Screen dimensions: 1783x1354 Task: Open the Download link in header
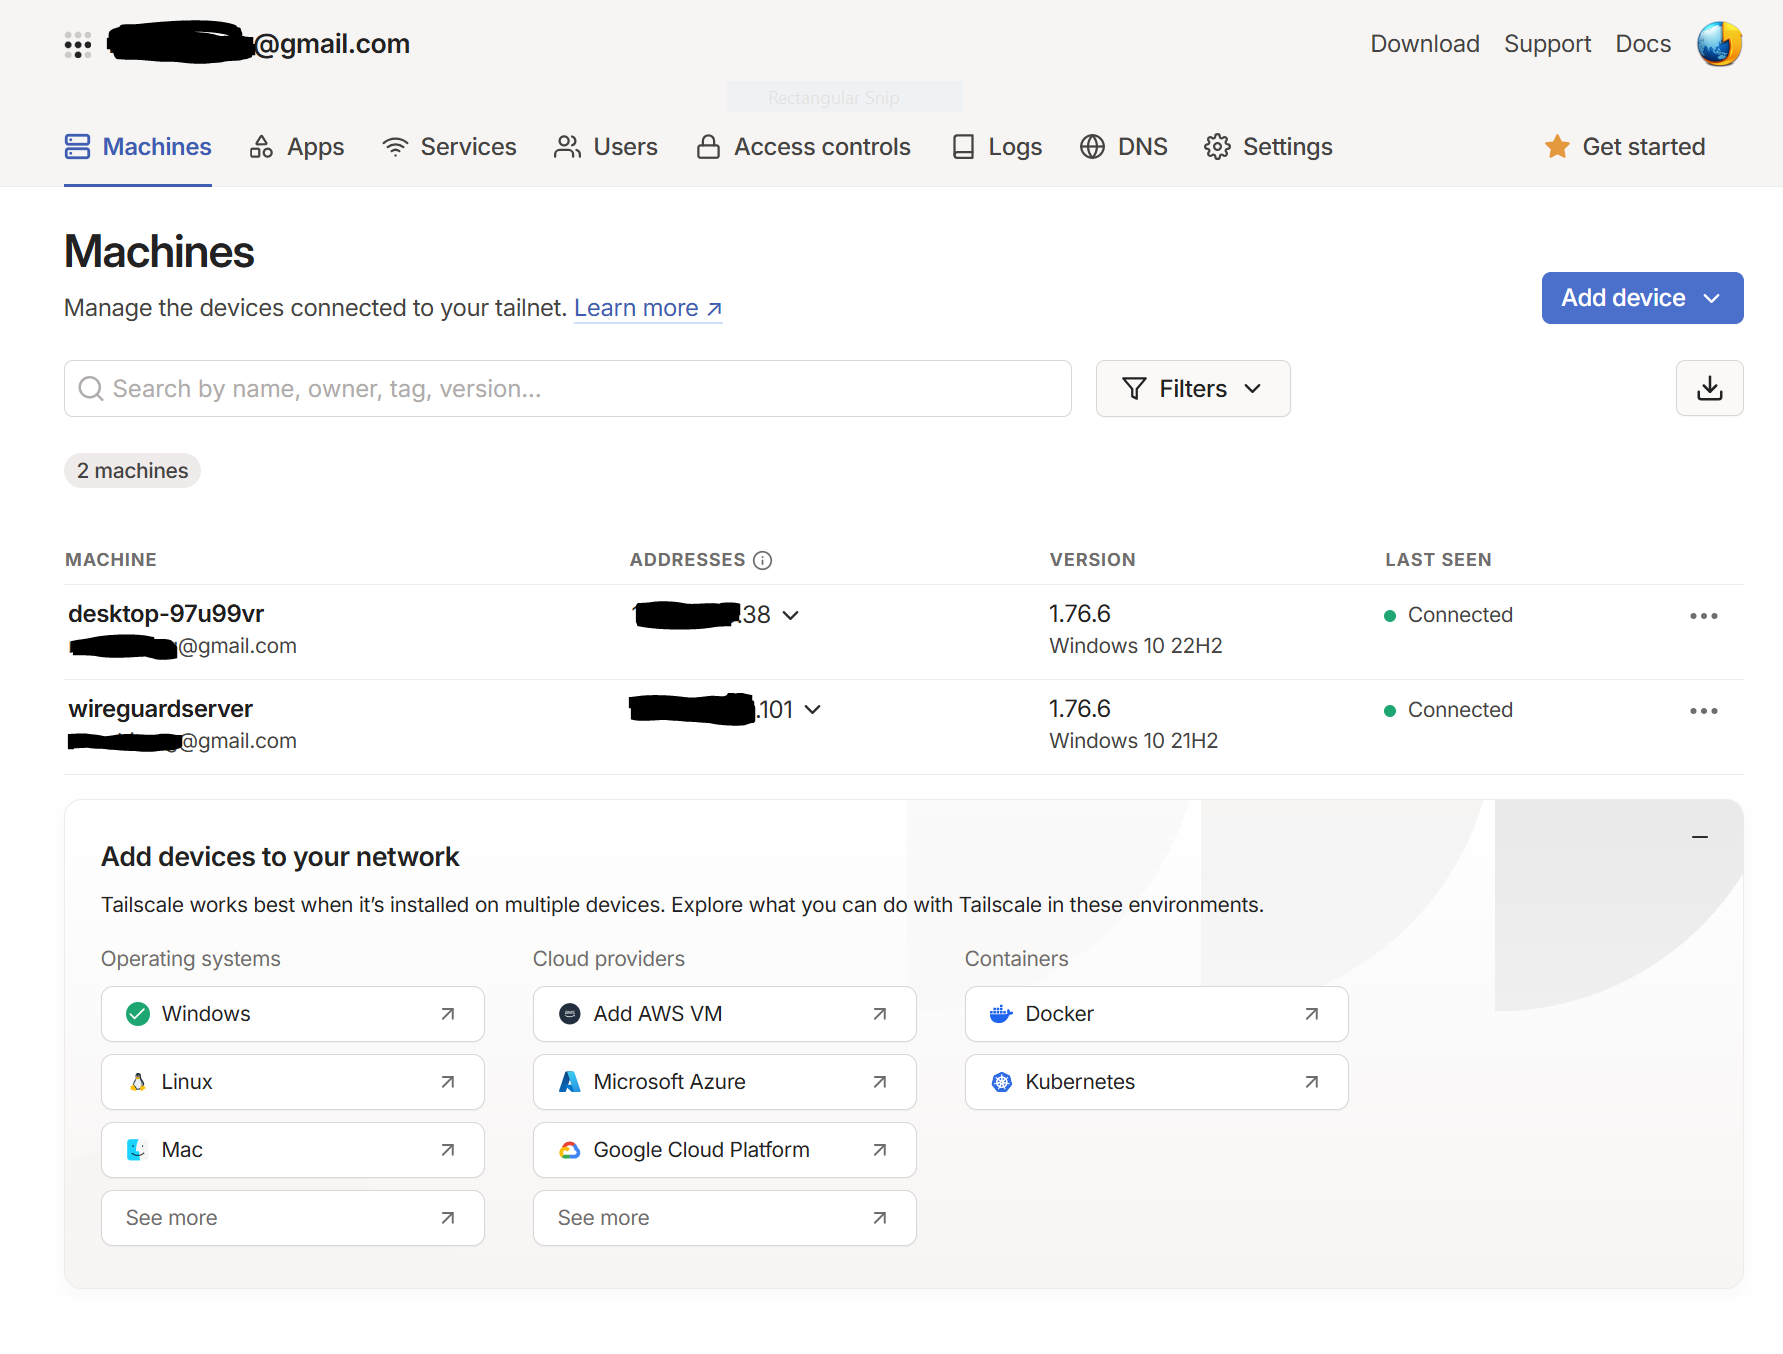(1424, 44)
